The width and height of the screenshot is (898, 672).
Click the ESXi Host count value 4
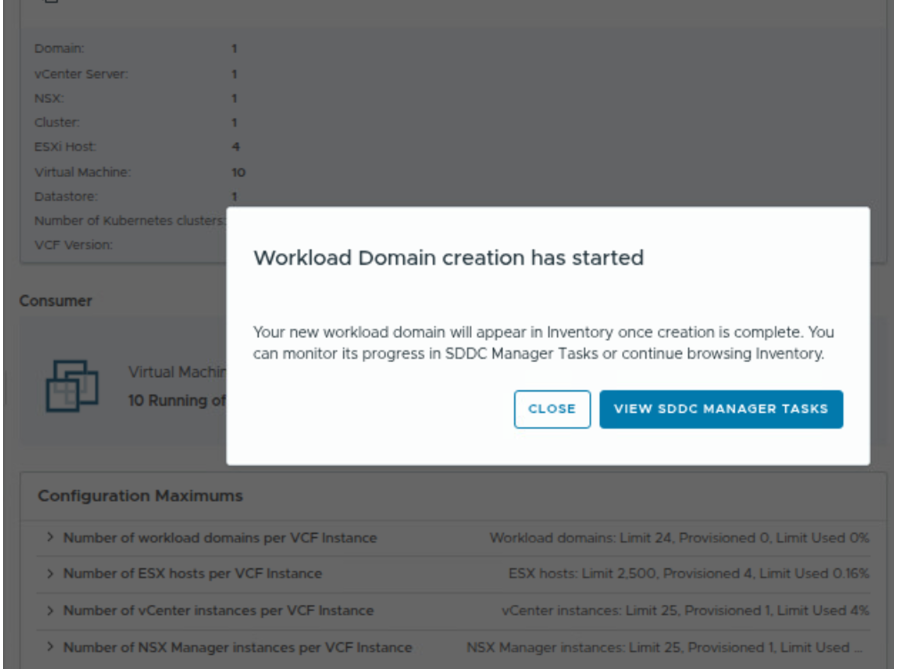click(x=235, y=147)
